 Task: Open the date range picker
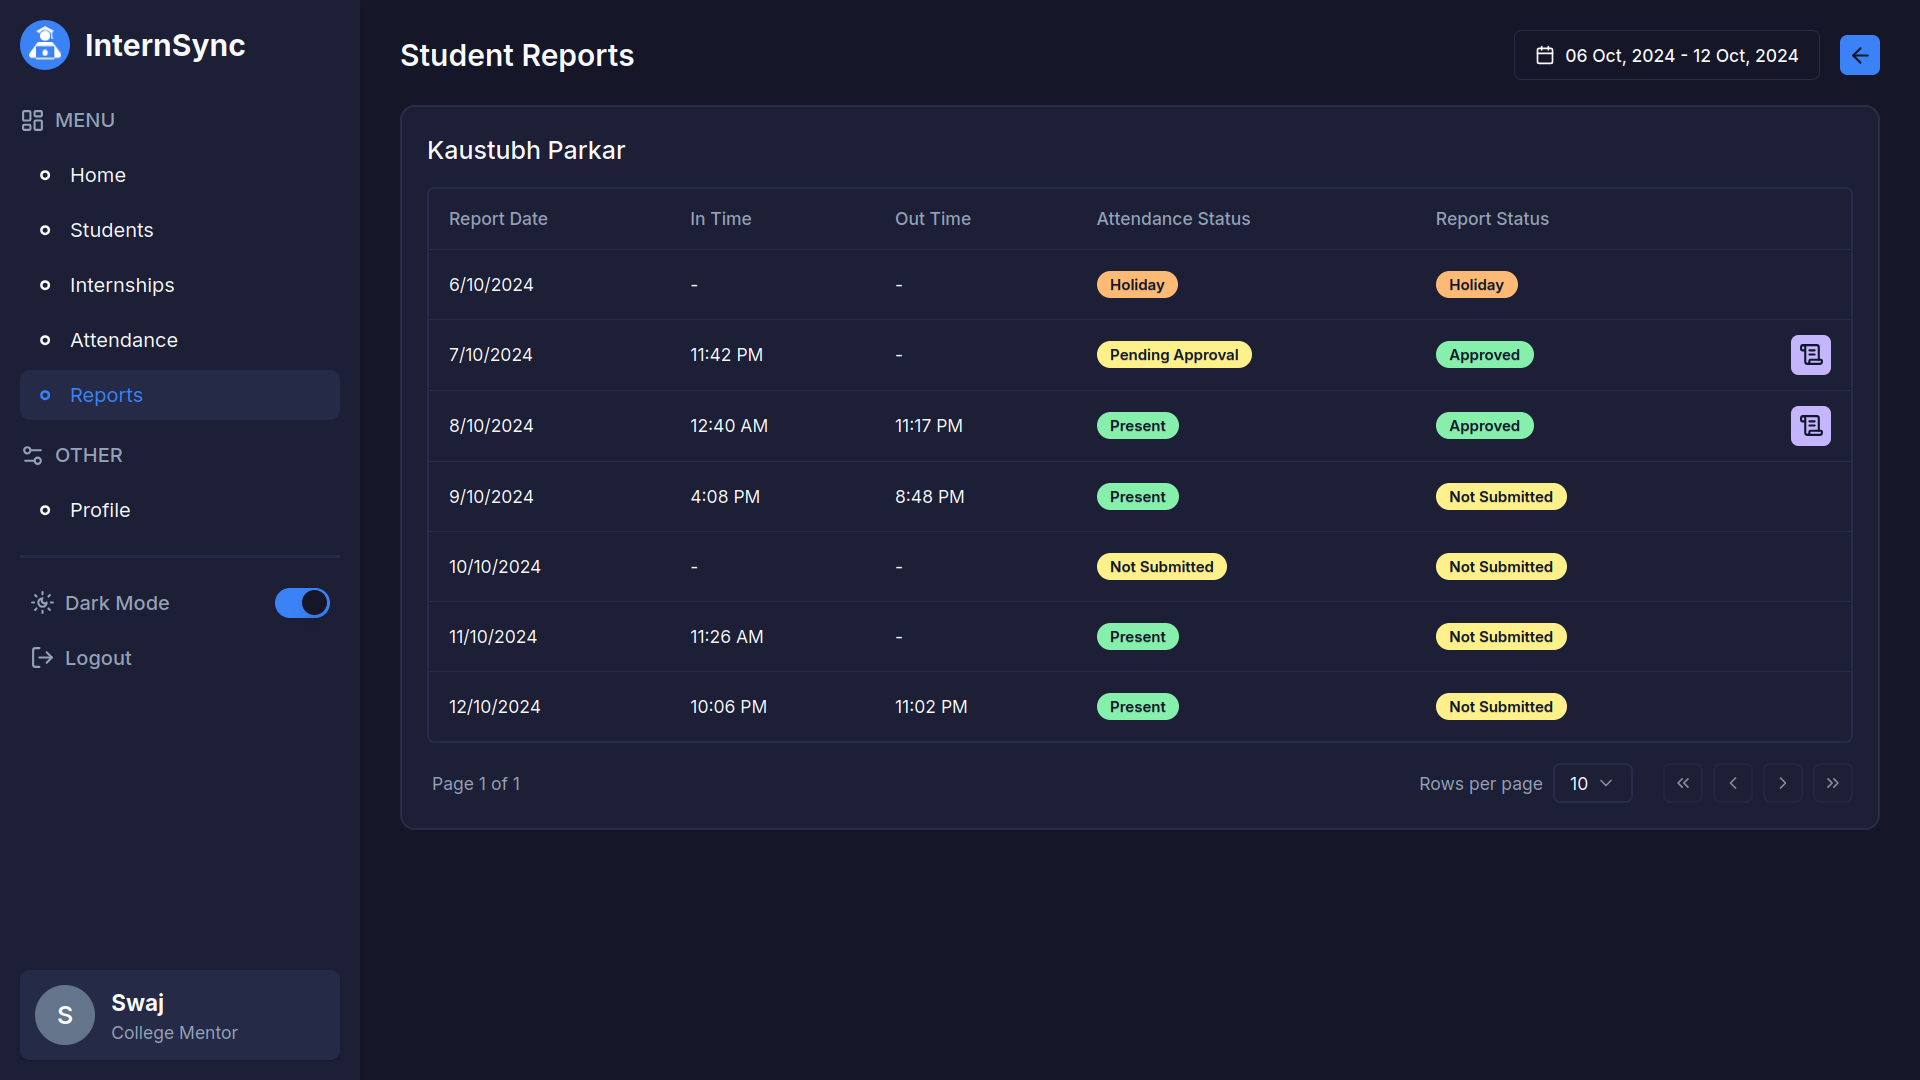(1666, 55)
